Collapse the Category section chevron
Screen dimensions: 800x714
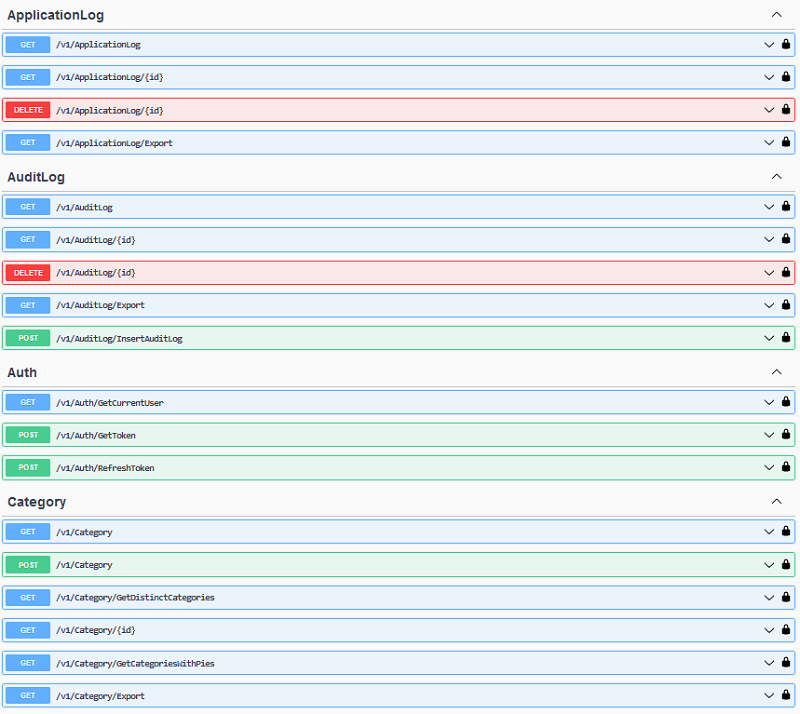pos(776,502)
